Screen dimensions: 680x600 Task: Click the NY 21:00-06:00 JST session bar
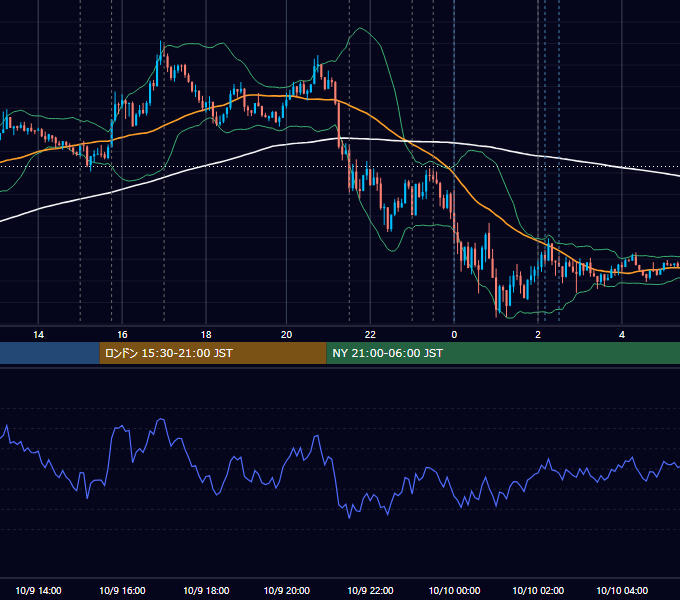pos(503,353)
